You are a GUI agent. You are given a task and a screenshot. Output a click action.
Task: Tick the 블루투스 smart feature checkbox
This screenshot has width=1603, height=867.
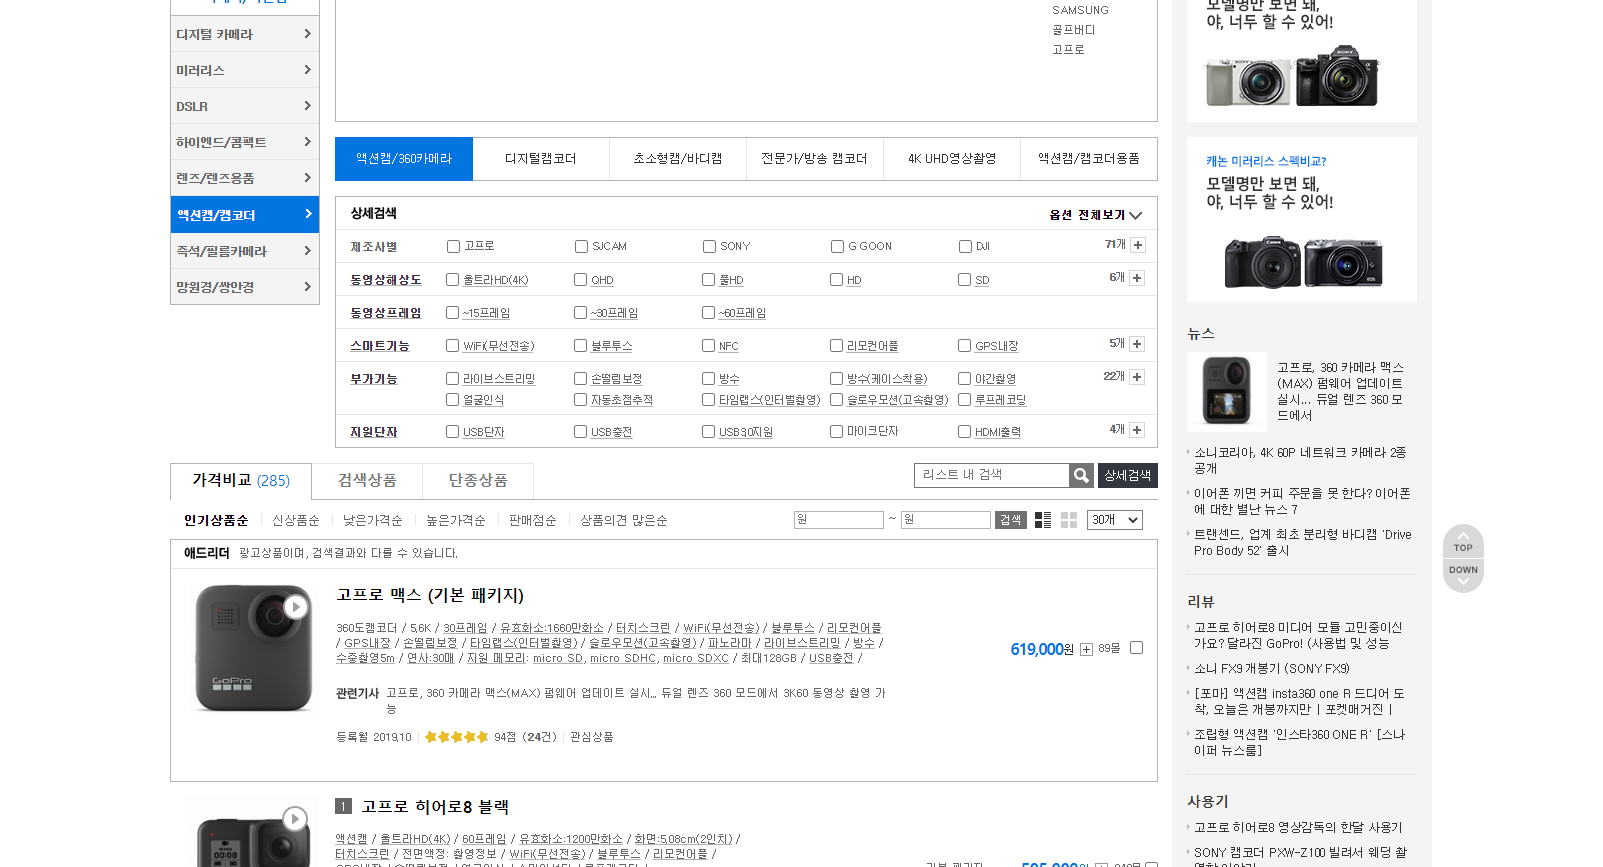pos(580,346)
